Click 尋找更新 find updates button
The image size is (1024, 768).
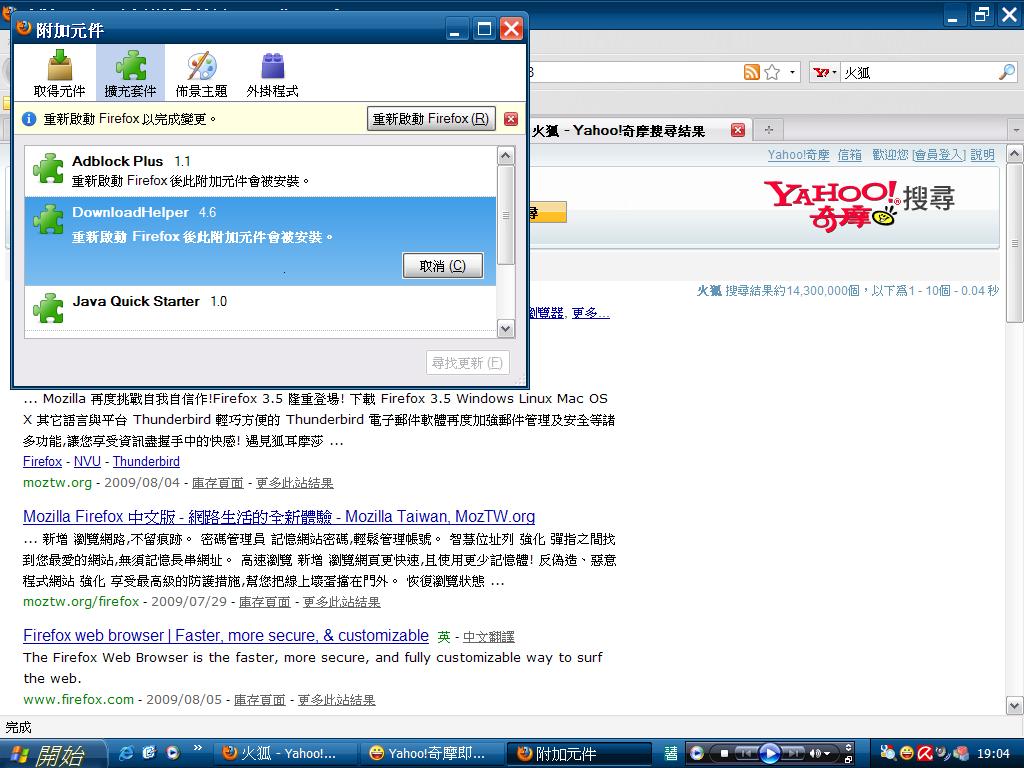click(x=468, y=362)
